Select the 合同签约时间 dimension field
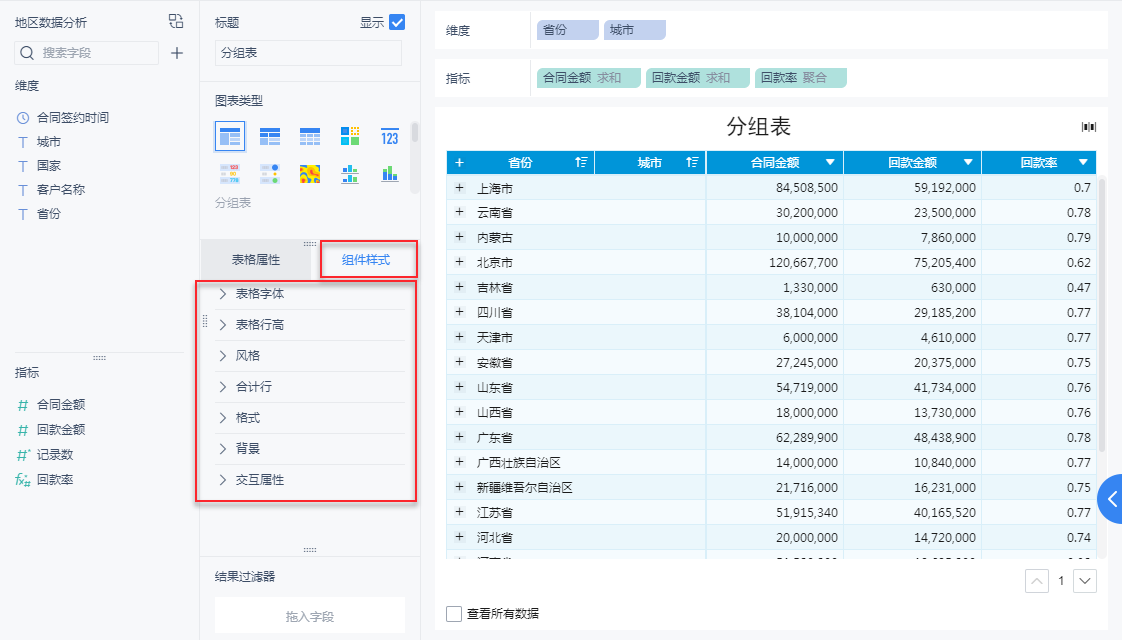 pos(72,117)
